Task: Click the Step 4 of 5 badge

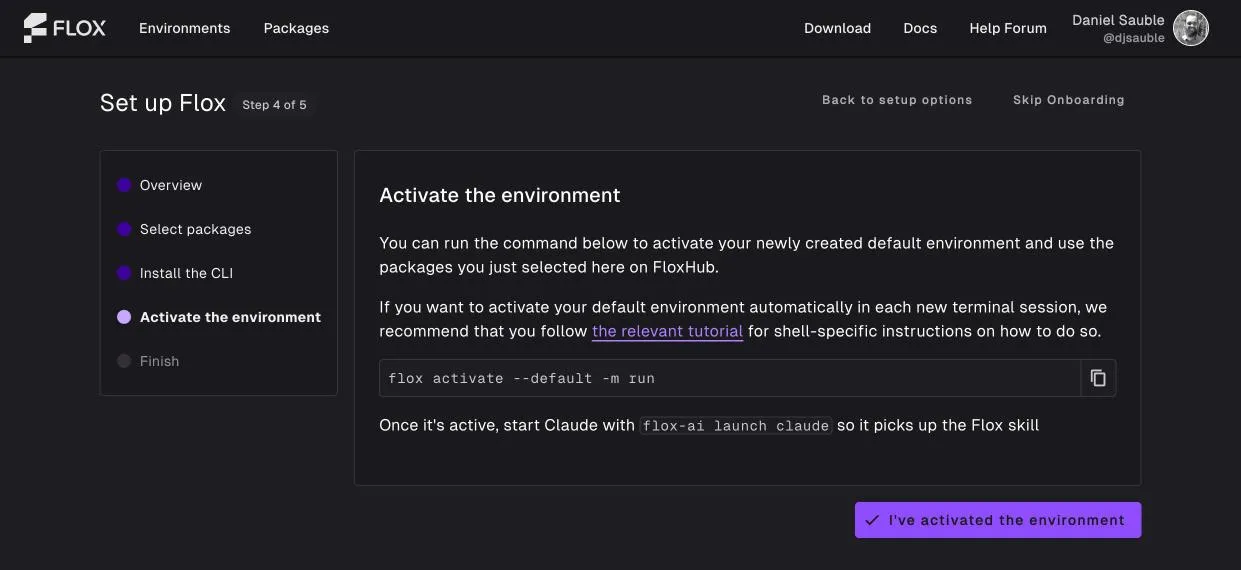Action: (275, 104)
